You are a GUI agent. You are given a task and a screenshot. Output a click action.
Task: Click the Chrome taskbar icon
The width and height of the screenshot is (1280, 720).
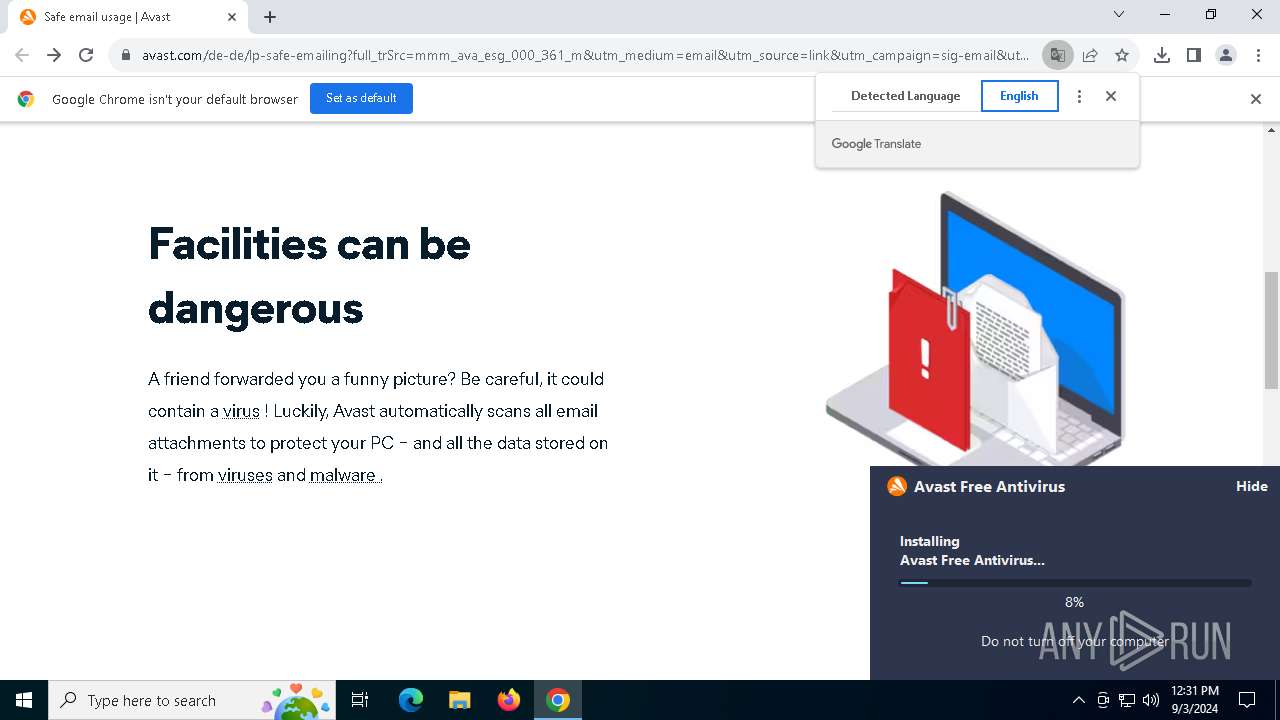click(x=558, y=700)
